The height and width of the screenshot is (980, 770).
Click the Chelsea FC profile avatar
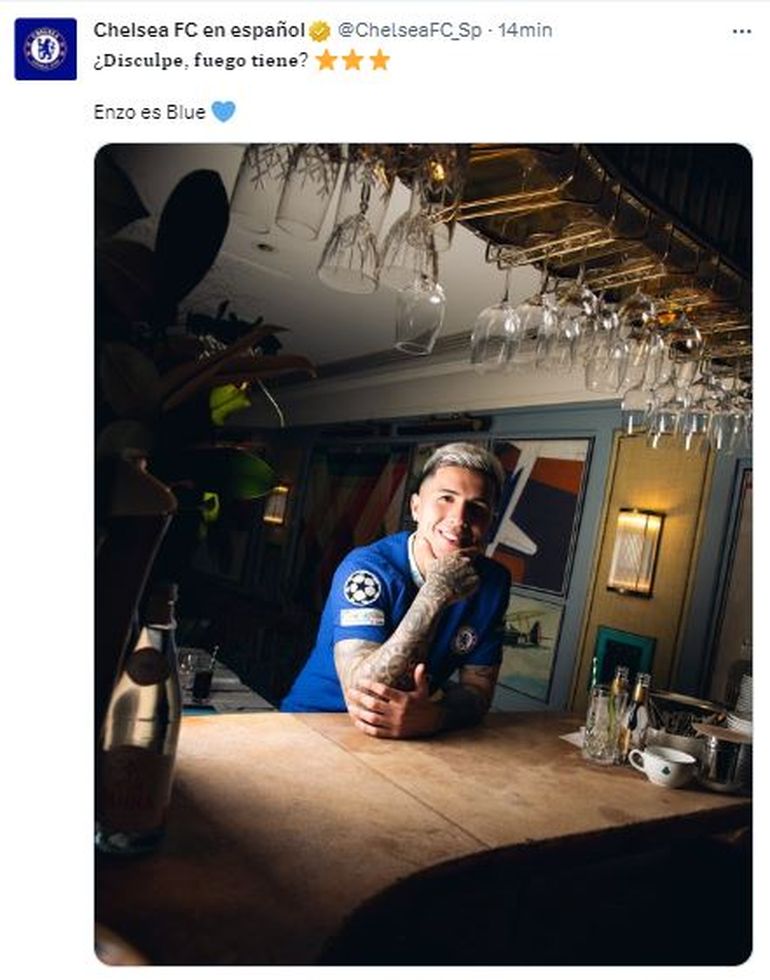tap(45, 49)
